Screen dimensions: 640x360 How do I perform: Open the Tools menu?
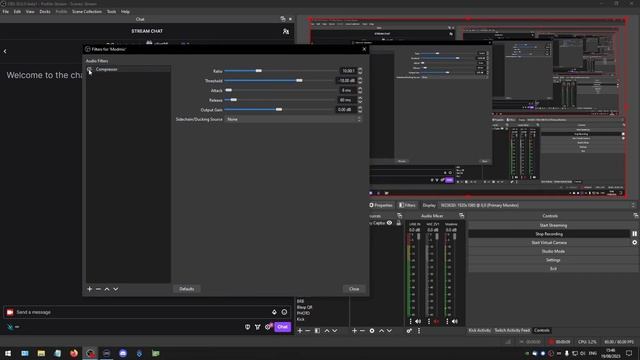click(111, 11)
